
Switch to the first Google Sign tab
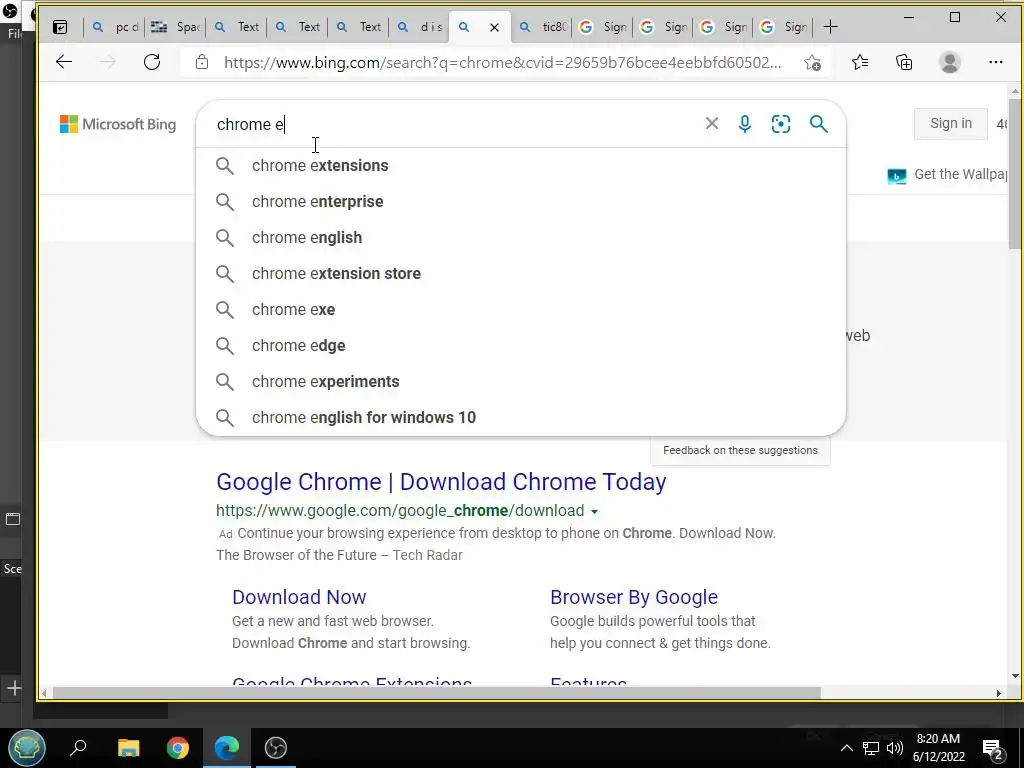[x=603, y=27]
